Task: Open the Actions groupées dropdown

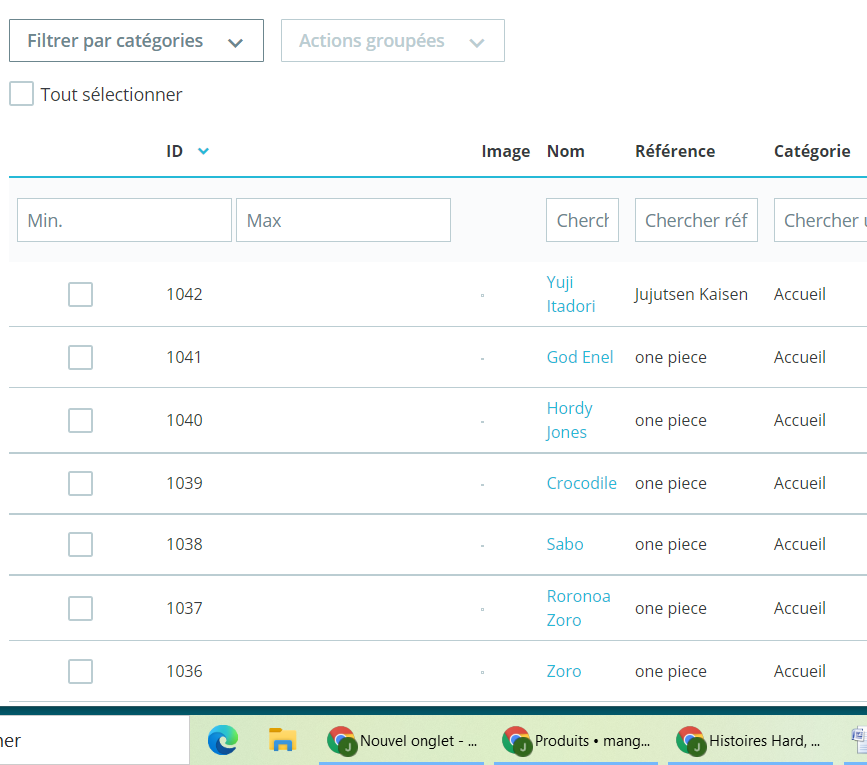Action: pyautogui.click(x=393, y=40)
